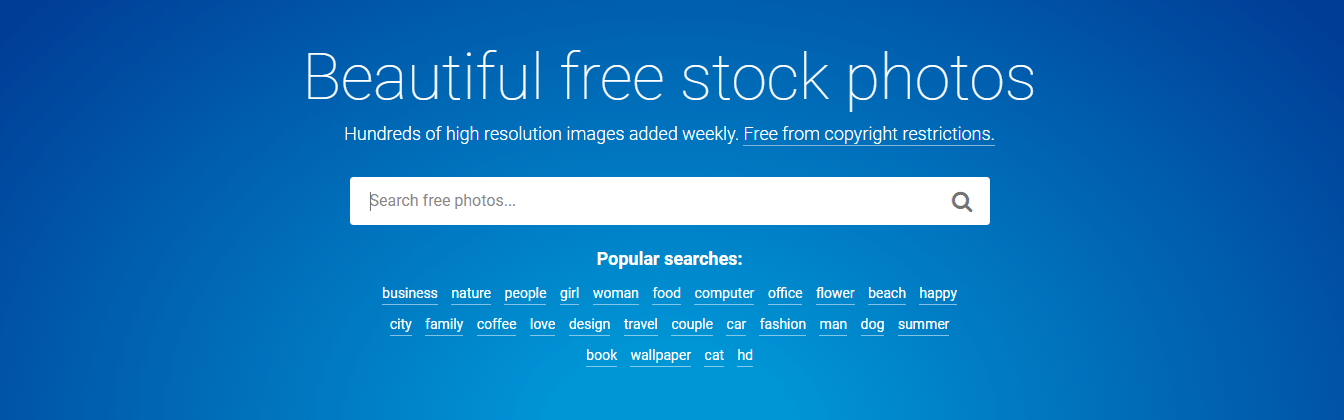Image resolution: width=1344 pixels, height=420 pixels.
Task: Choose the people search tag
Action: coord(525,293)
